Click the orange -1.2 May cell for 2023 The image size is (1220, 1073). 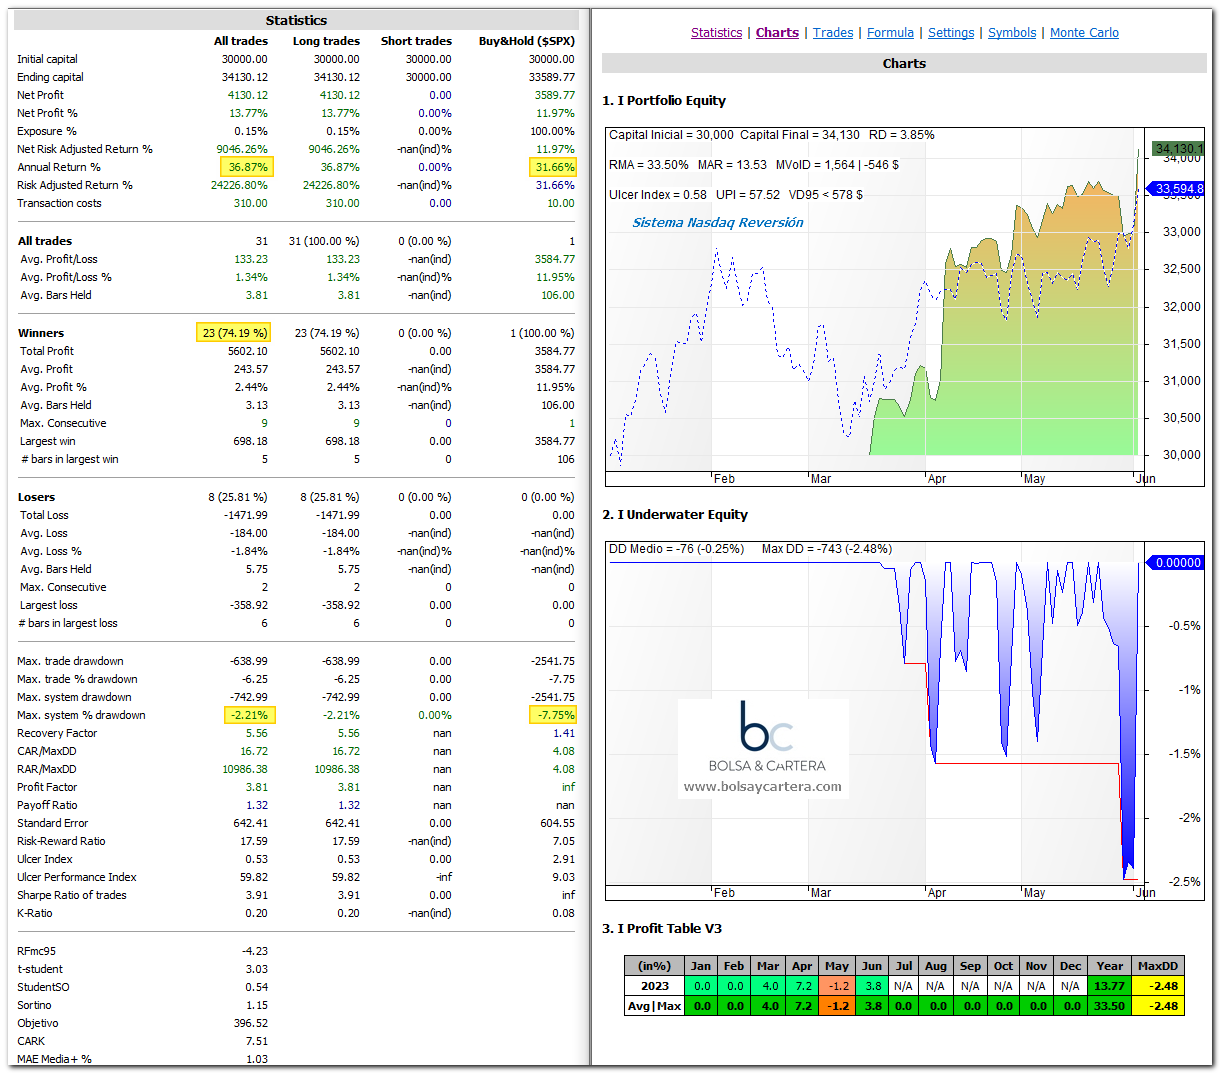837,985
